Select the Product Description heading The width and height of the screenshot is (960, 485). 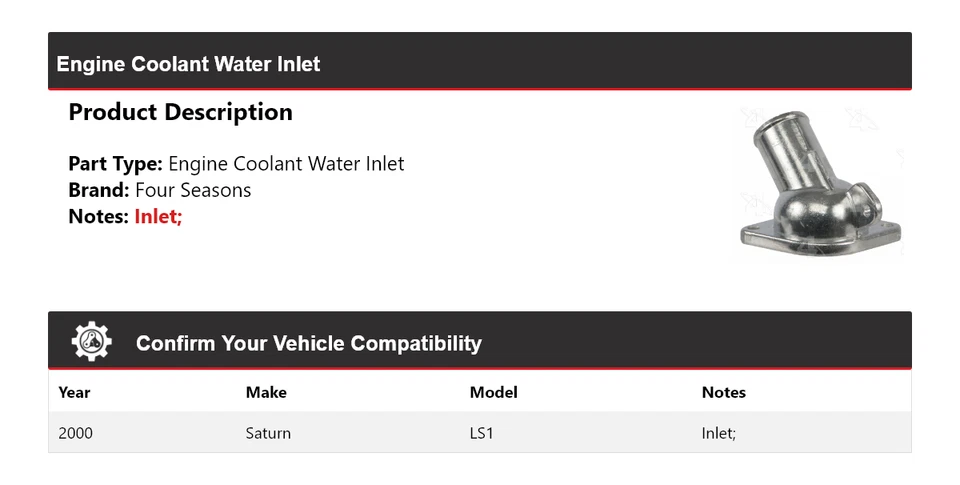pos(180,112)
